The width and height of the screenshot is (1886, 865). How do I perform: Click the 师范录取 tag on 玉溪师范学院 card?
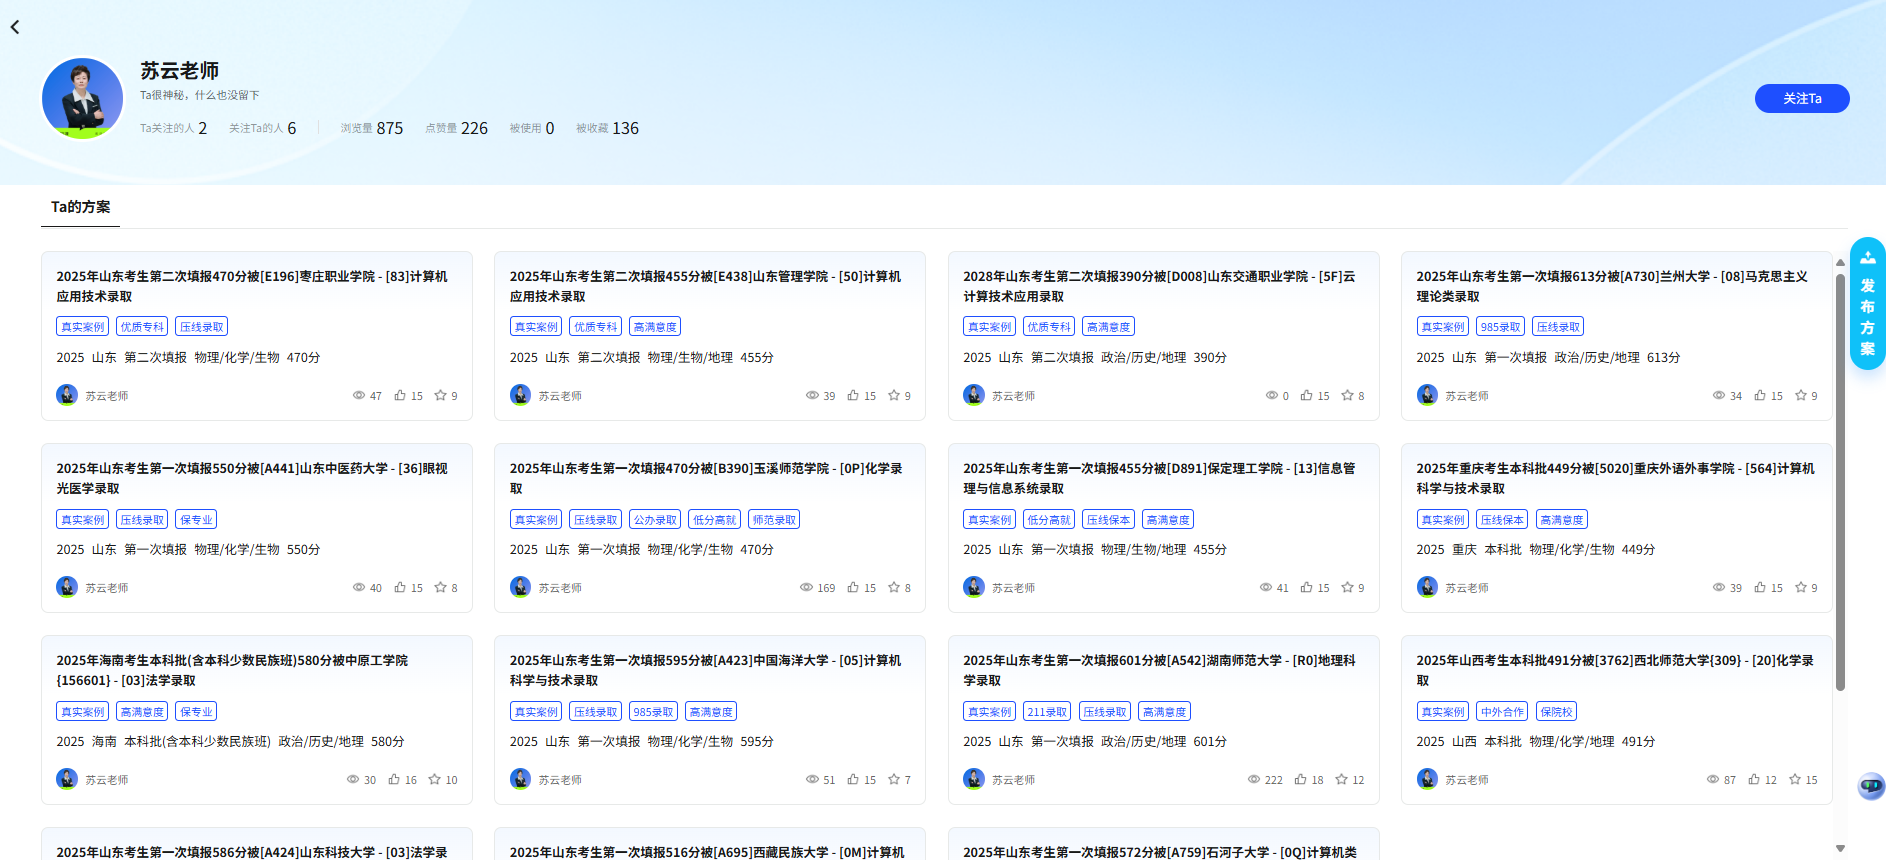tap(774, 520)
